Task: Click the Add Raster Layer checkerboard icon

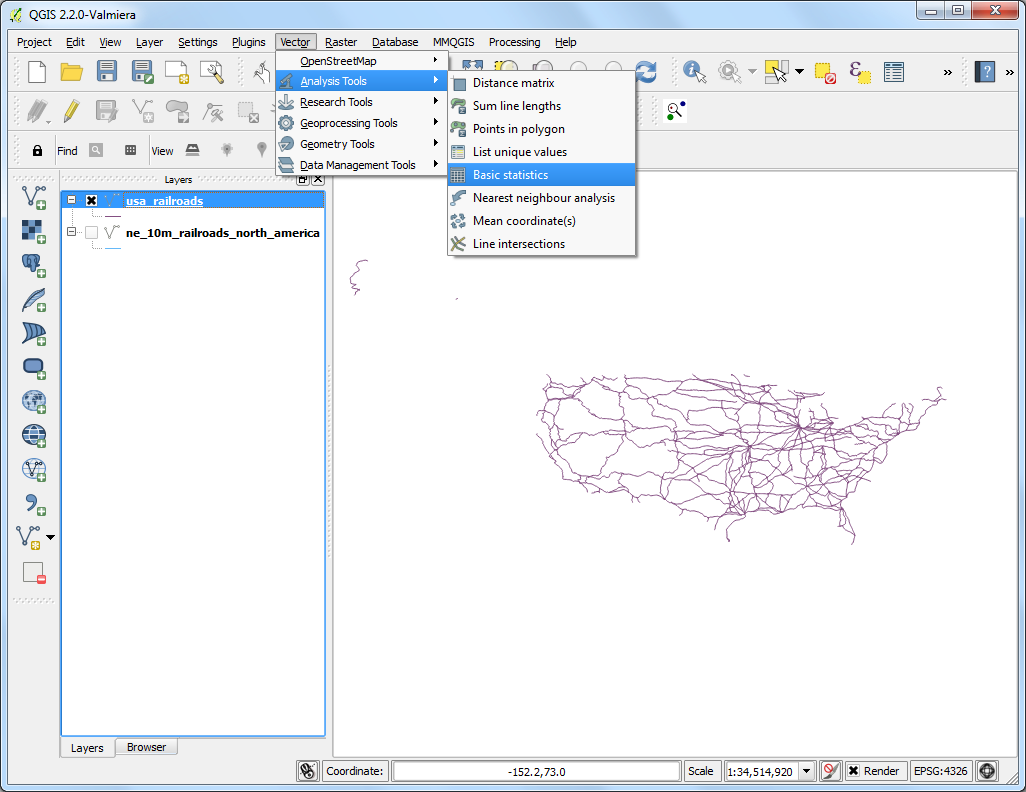Action: click(33, 231)
